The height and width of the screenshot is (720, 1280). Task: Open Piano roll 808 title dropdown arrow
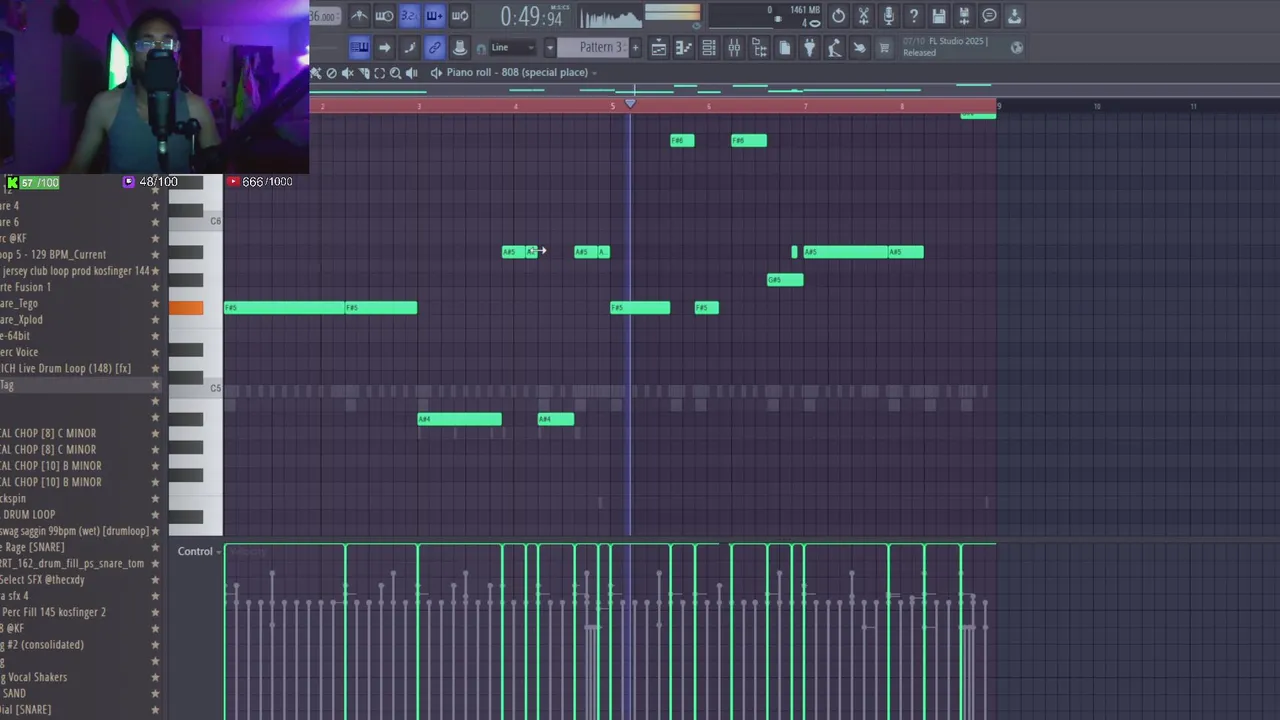[x=594, y=72]
